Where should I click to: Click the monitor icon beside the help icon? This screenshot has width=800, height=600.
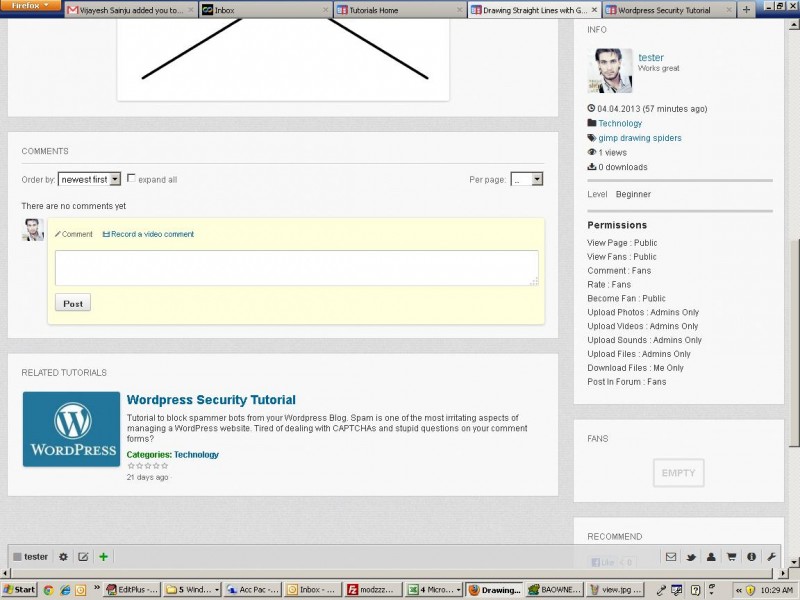(x=677, y=590)
